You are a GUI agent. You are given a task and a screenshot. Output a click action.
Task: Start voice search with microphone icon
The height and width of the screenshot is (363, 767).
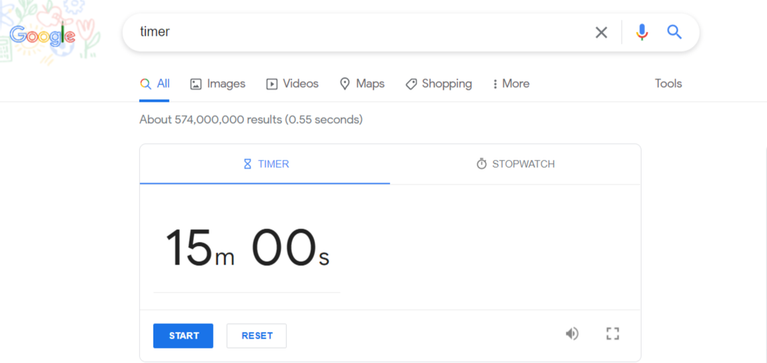642,32
